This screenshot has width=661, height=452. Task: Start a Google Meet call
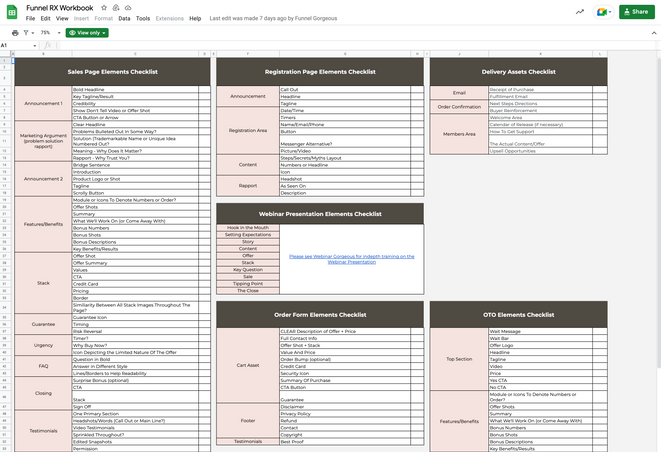pos(602,12)
